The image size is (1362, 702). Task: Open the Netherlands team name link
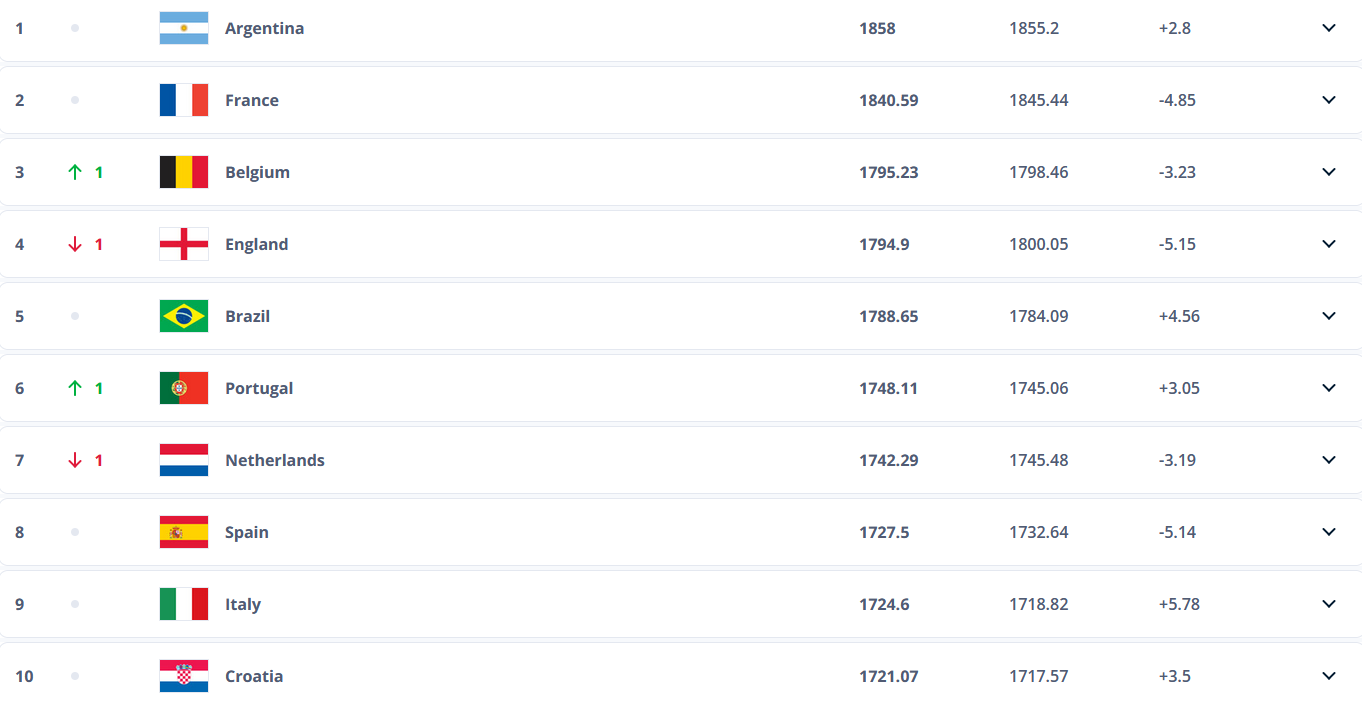point(275,460)
